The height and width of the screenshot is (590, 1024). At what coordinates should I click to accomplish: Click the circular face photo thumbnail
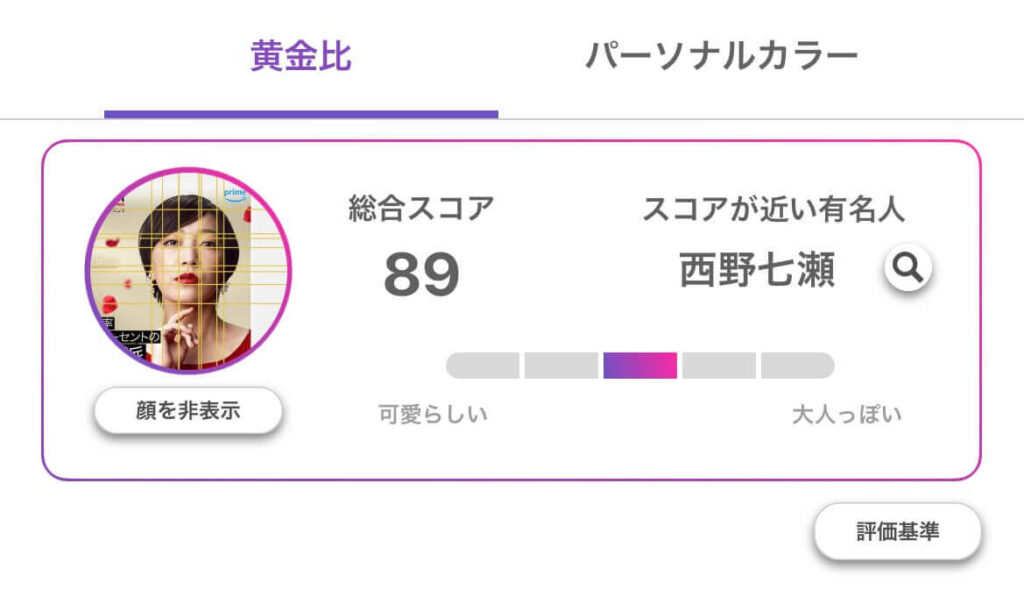click(189, 270)
